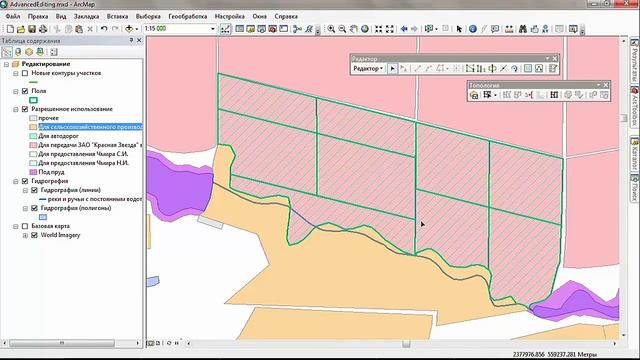Enable 'Новые контуры участков' layer checkbox

tap(25, 73)
